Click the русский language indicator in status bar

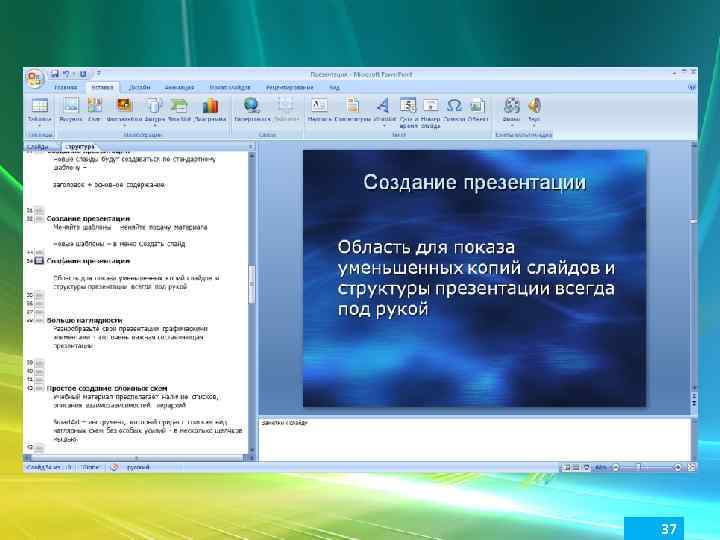138,467
